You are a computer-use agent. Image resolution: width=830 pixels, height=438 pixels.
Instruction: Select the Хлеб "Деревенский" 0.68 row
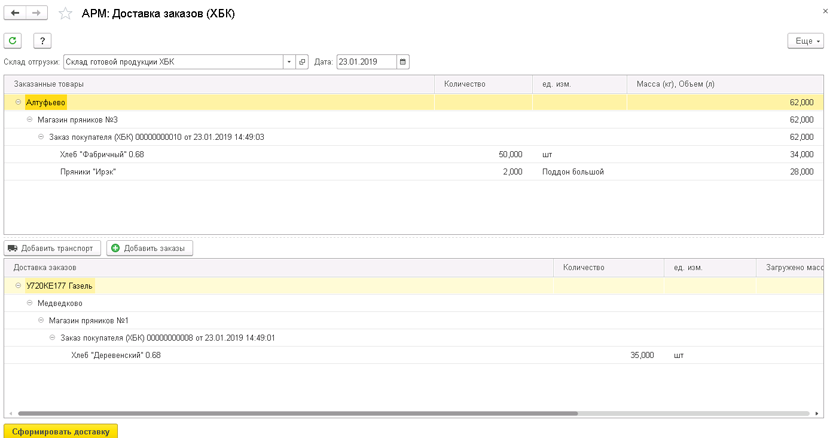(413, 355)
